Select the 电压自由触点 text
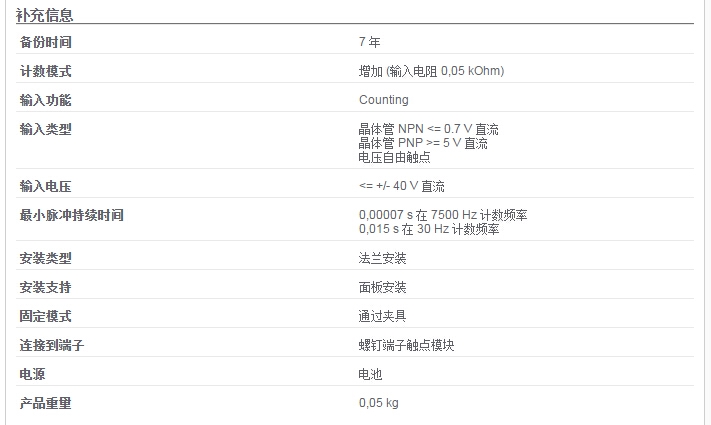711x425 pixels. coord(394,157)
